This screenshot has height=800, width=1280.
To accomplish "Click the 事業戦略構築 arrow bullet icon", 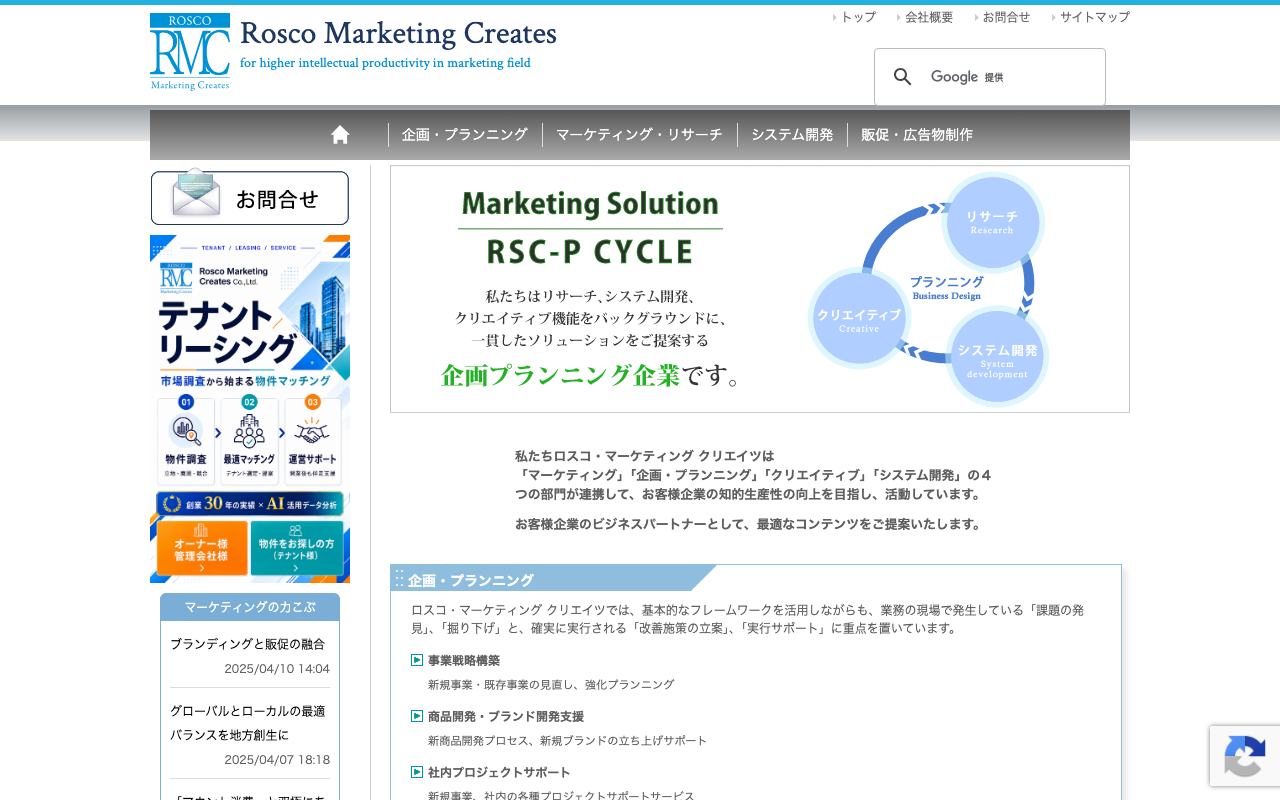I will [x=417, y=660].
